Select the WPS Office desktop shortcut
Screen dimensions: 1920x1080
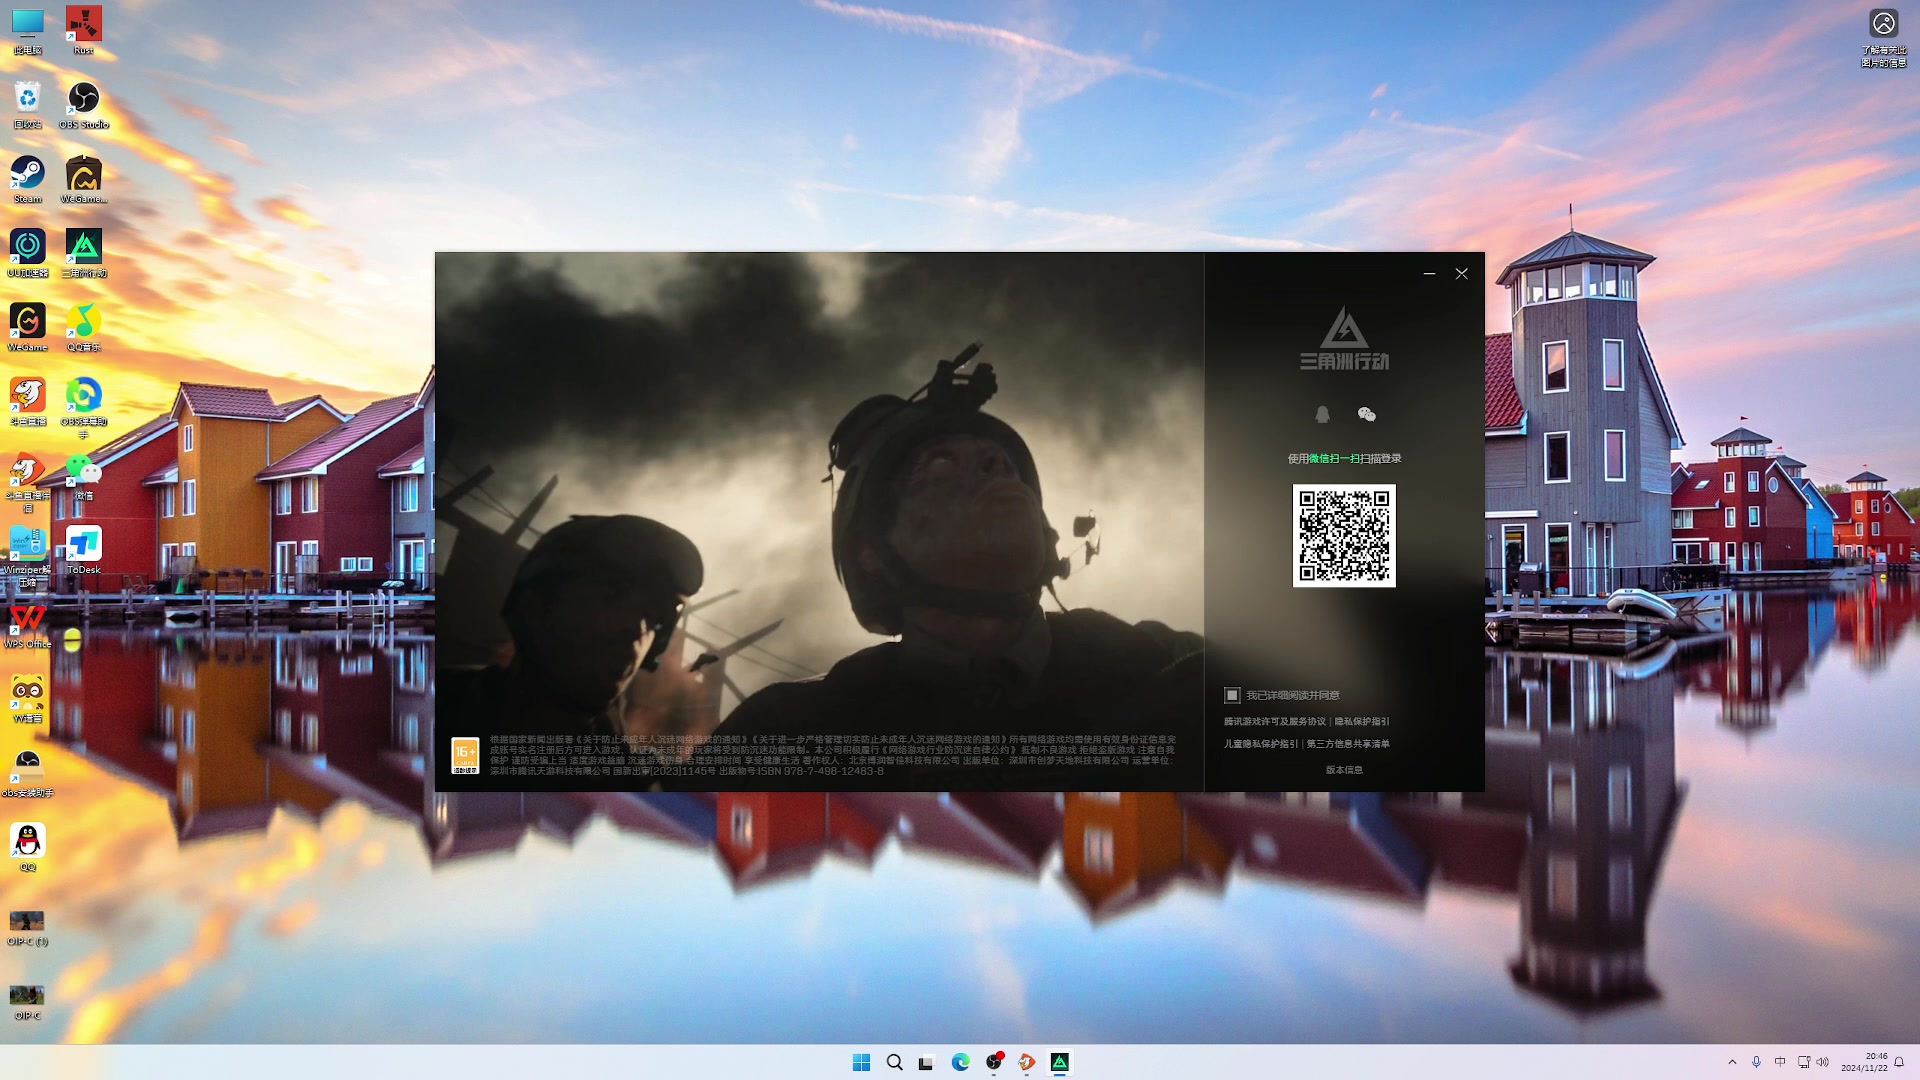(x=28, y=624)
